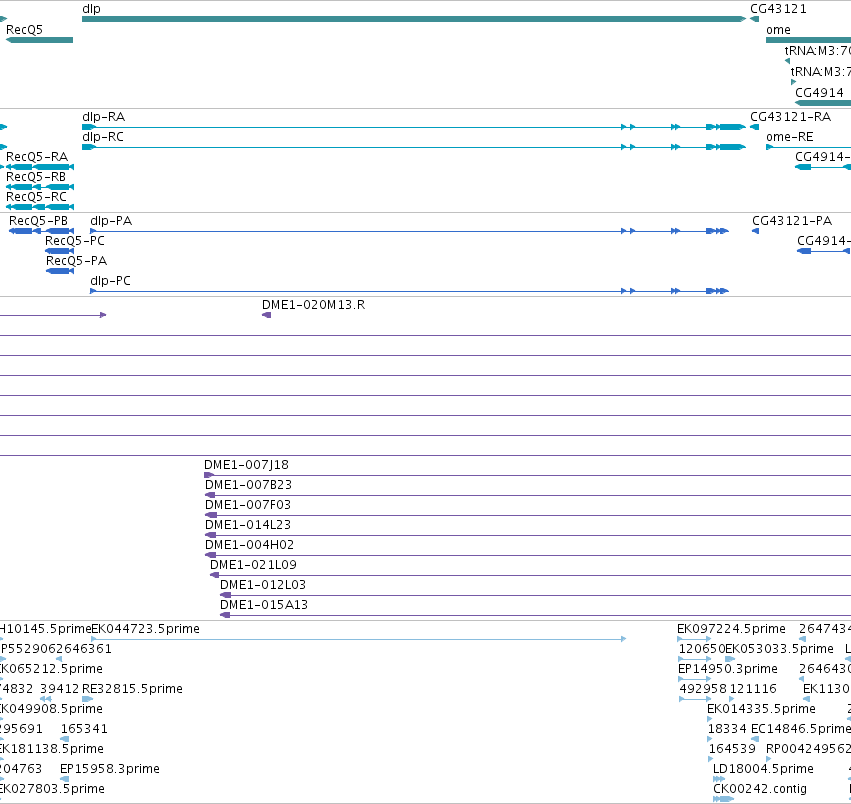851x804 pixels.
Task: Select the RecQ5 gene feature
Action: (x=39, y=40)
